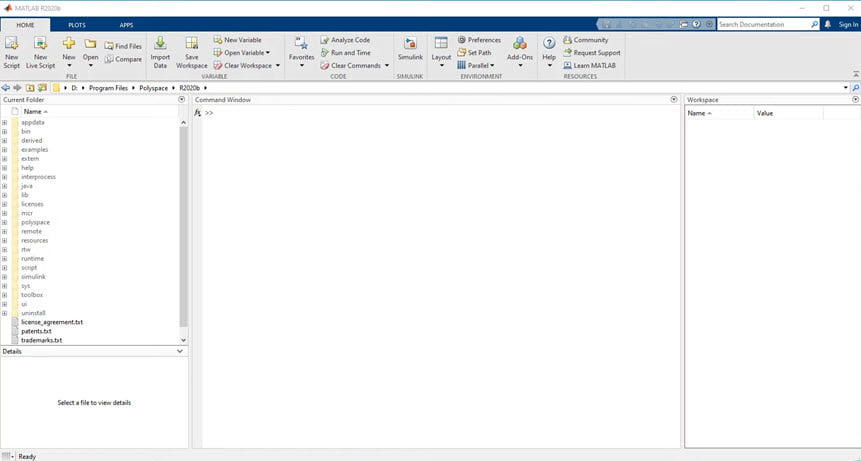Click Learn MATLAB
The image size is (861, 461).
click(589, 65)
